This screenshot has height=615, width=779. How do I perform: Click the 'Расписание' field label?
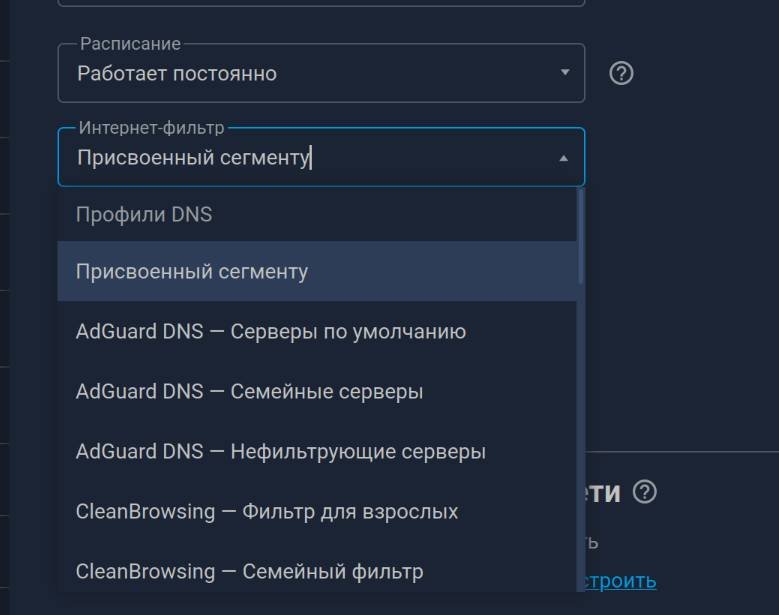[x=130, y=44]
